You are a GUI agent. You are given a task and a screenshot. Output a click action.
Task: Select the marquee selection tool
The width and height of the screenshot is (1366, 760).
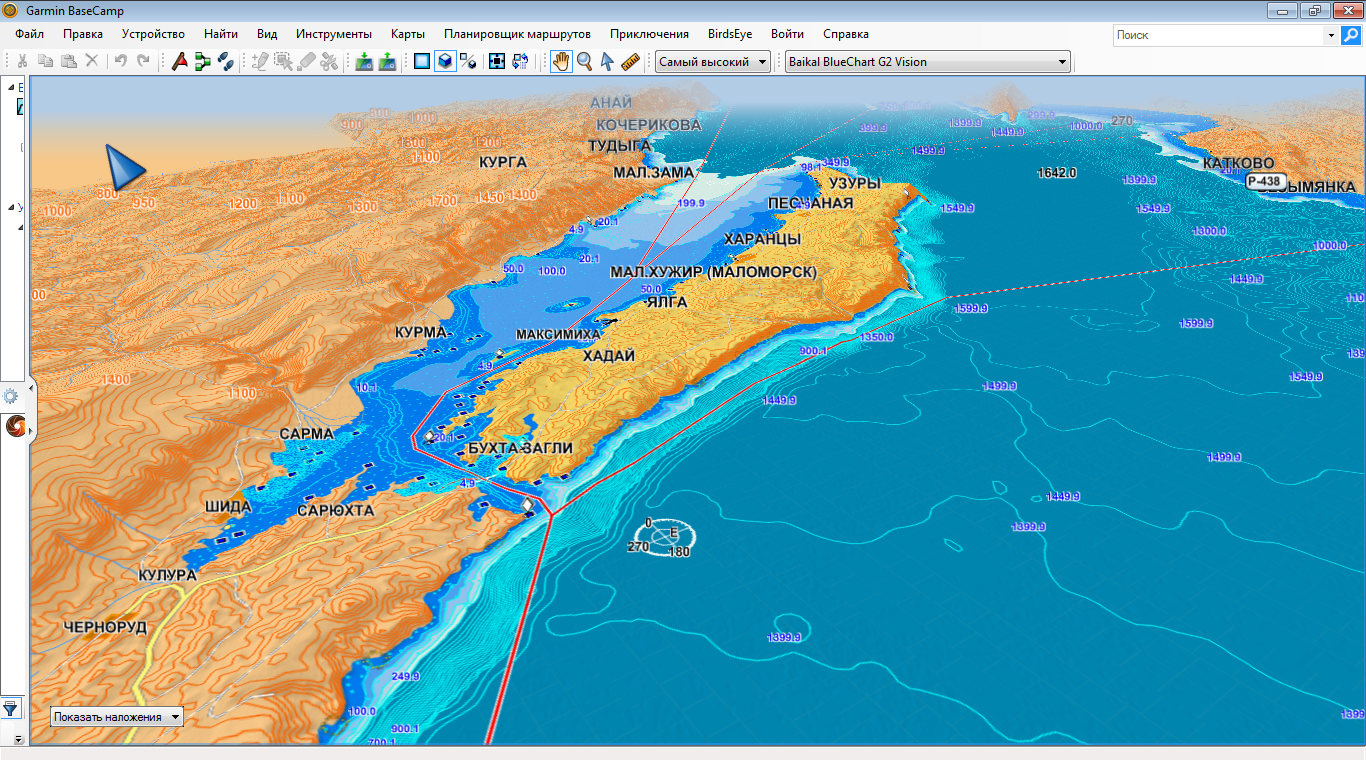click(x=284, y=61)
